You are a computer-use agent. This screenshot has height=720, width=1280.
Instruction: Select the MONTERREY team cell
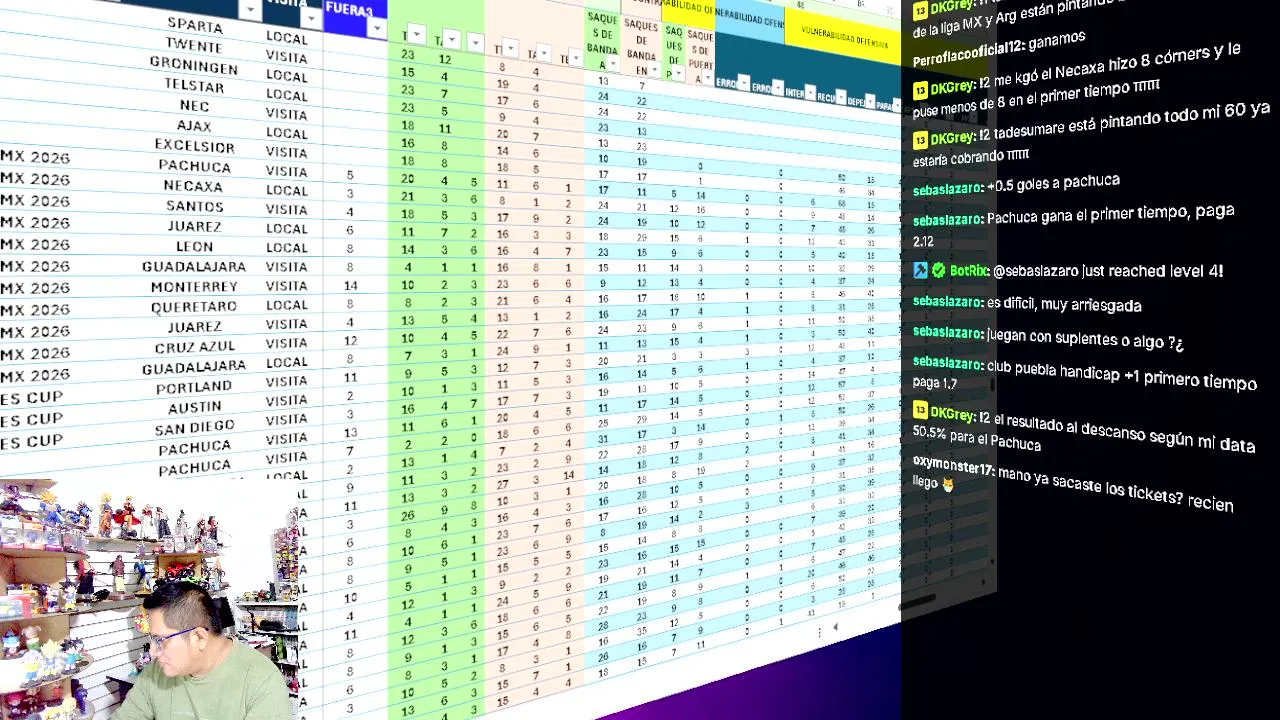pos(194,287)
